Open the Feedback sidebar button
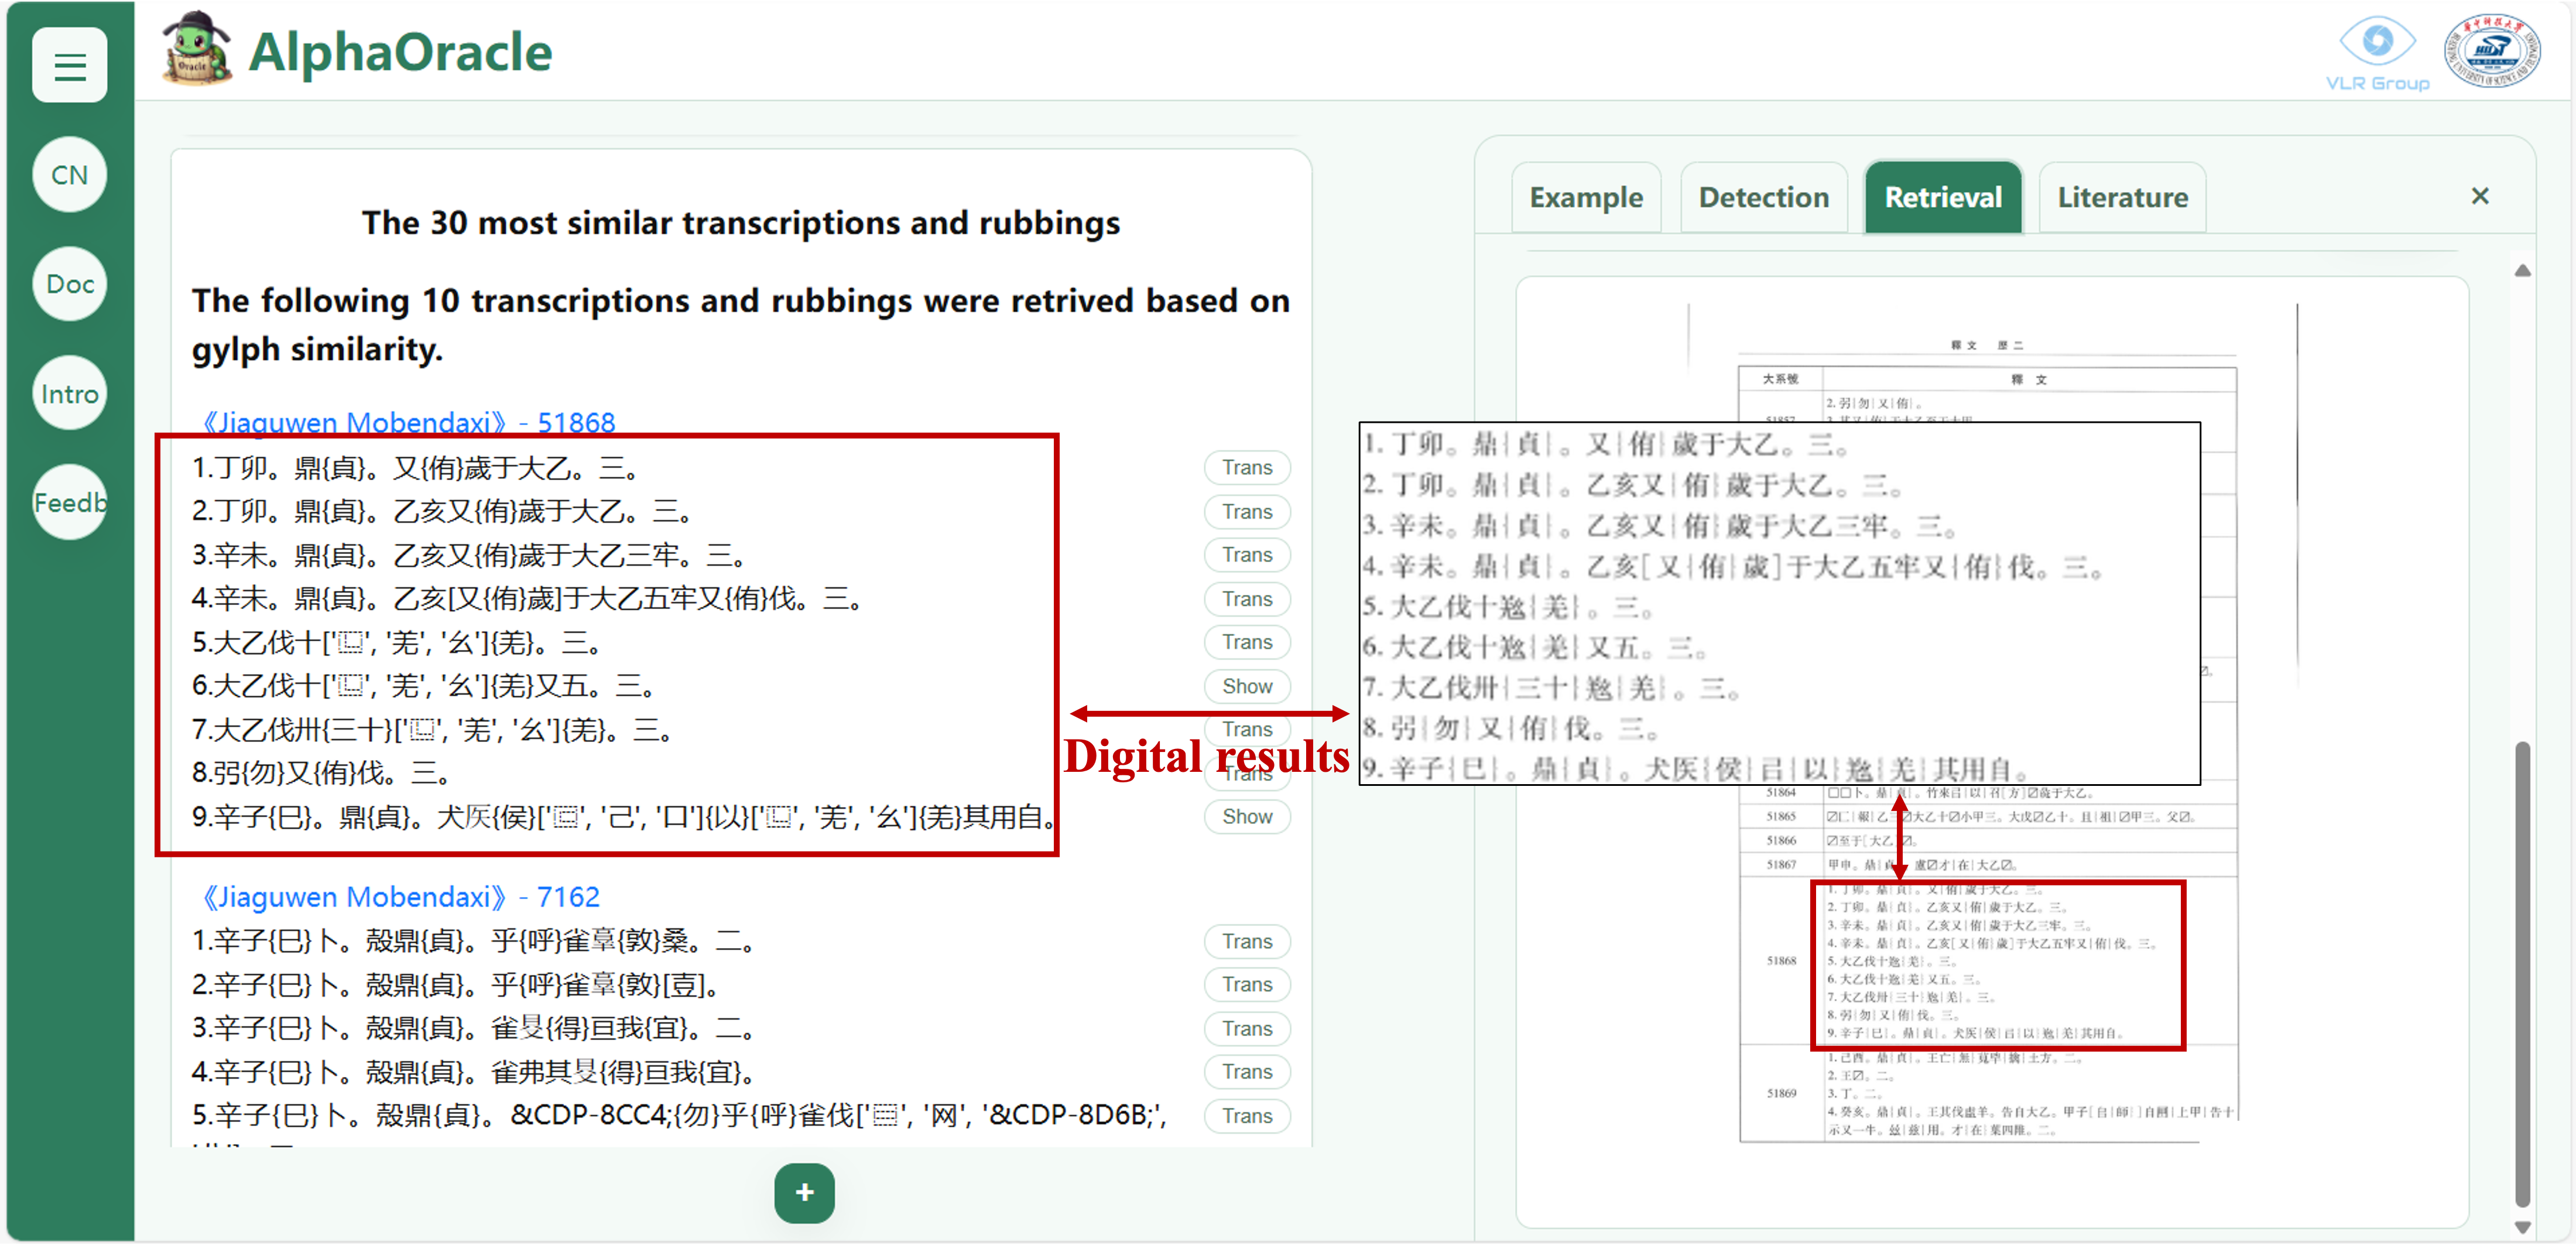Screen dimensions: 2576x1245 [x=69, y=502]
